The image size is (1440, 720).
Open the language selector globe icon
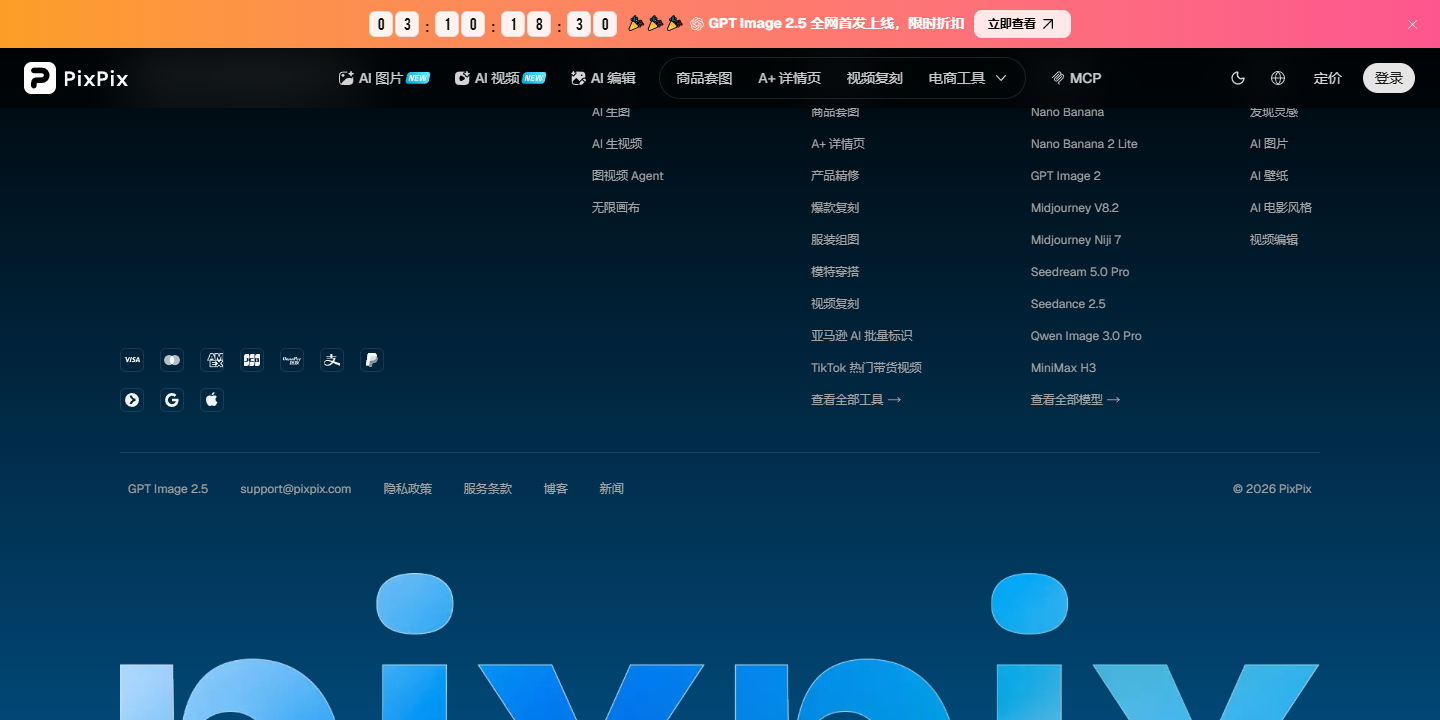[1278, 78]
